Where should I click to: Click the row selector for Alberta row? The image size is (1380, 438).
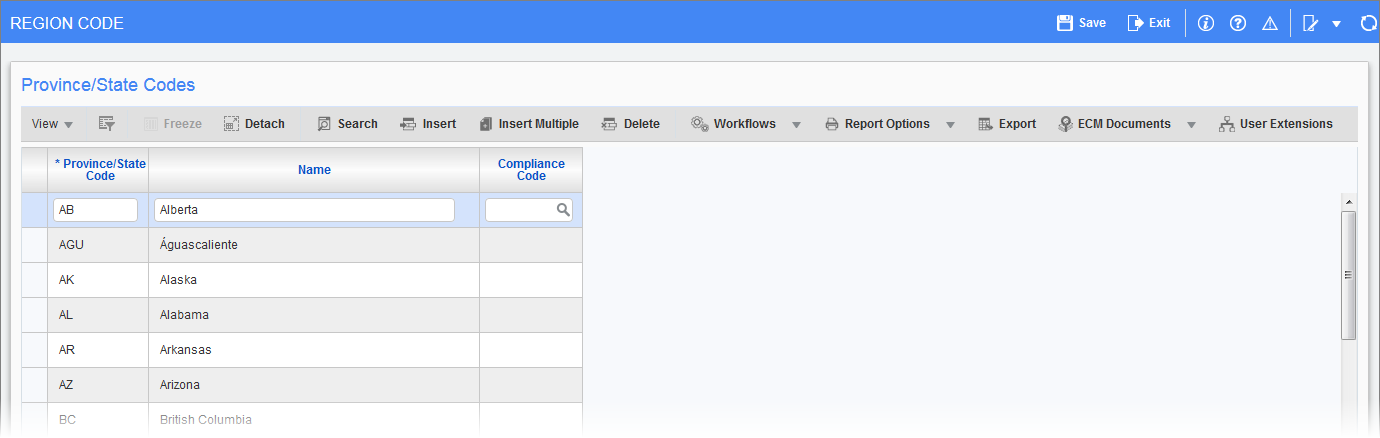click(x=34, y=210)
